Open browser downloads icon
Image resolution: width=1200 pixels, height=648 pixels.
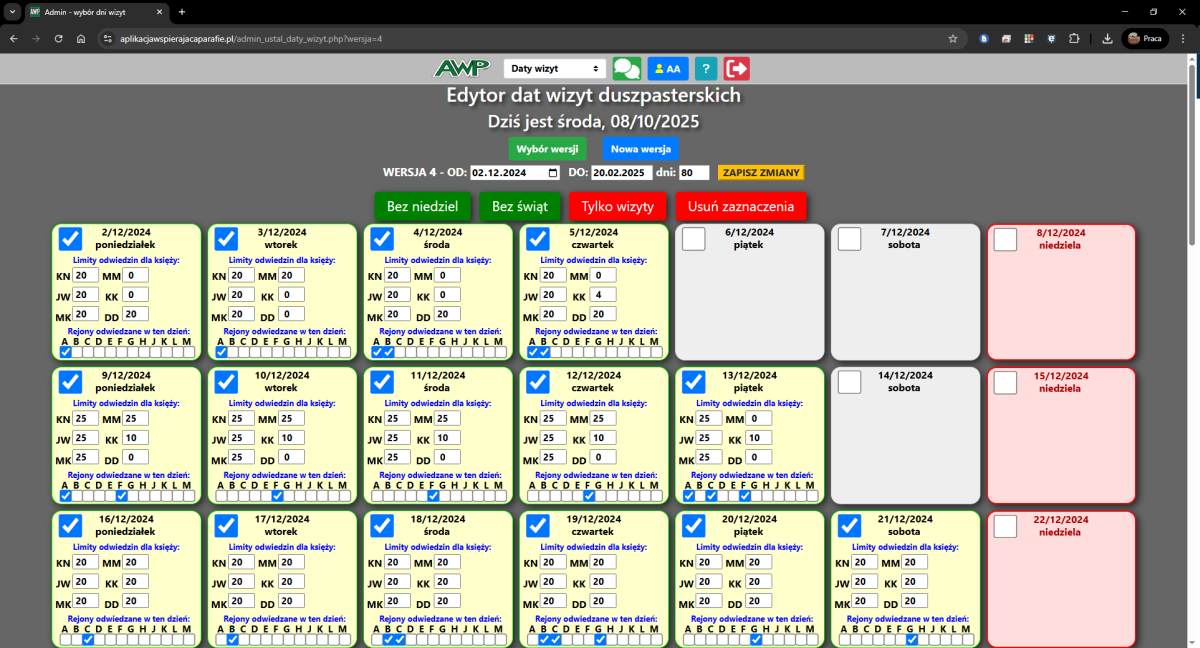pyautogui.click(x=1107, y=38)
